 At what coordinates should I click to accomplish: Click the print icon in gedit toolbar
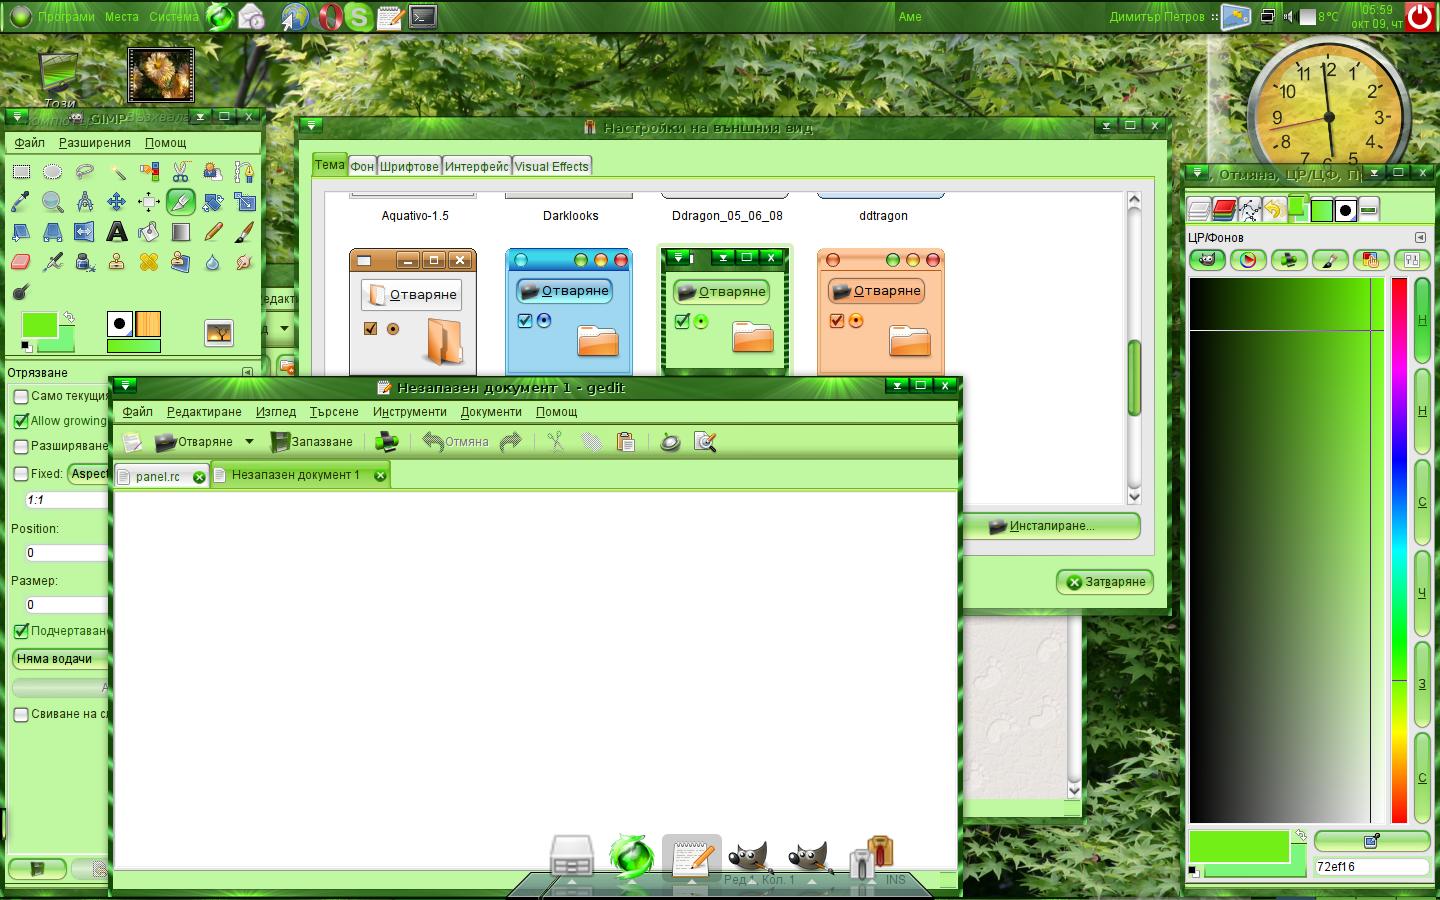387,441
